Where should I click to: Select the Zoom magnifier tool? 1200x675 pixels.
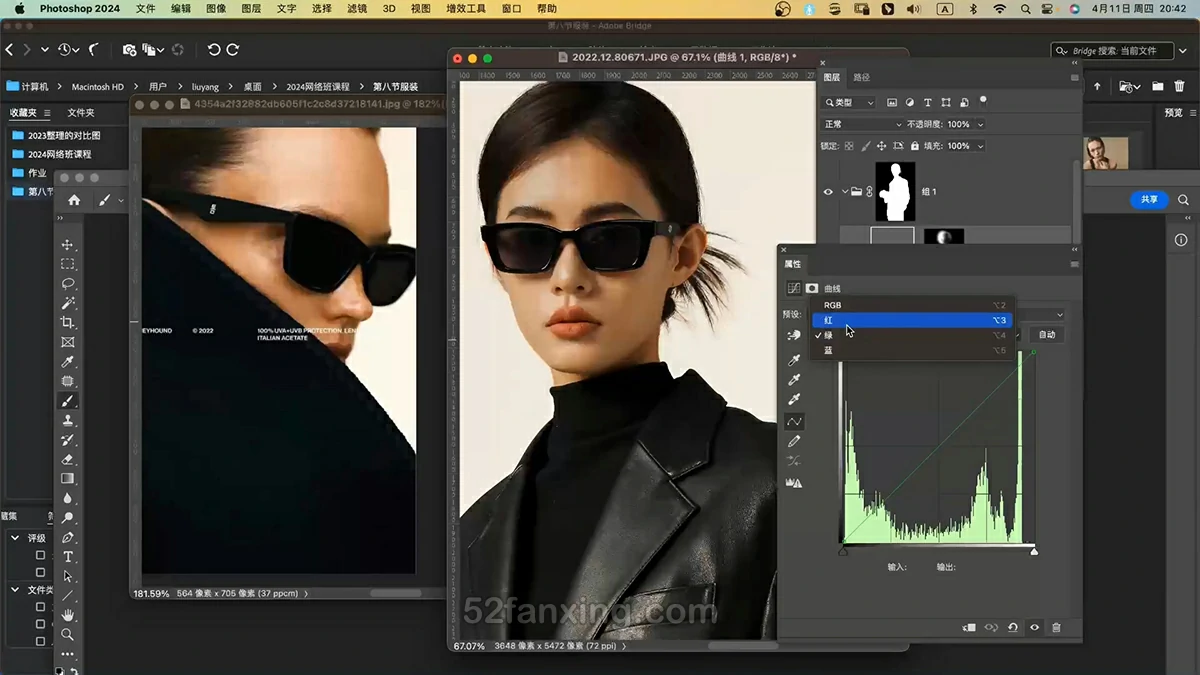68,635
